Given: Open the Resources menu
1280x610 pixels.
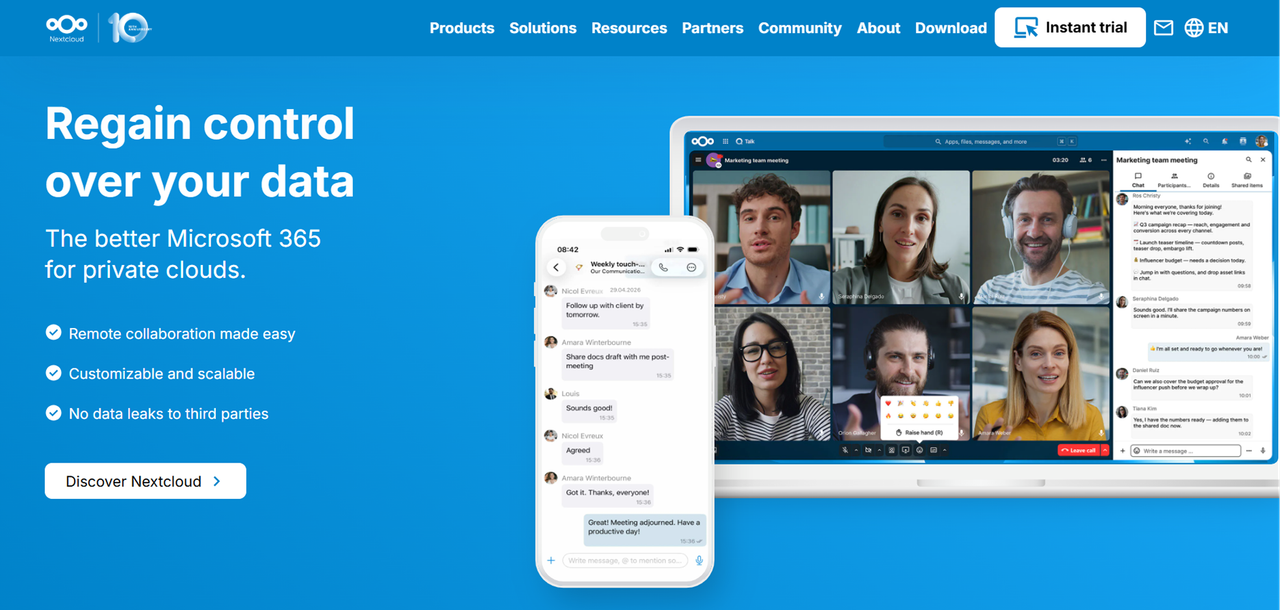Looking at the screenshot, I should click(x=629, y=28).
